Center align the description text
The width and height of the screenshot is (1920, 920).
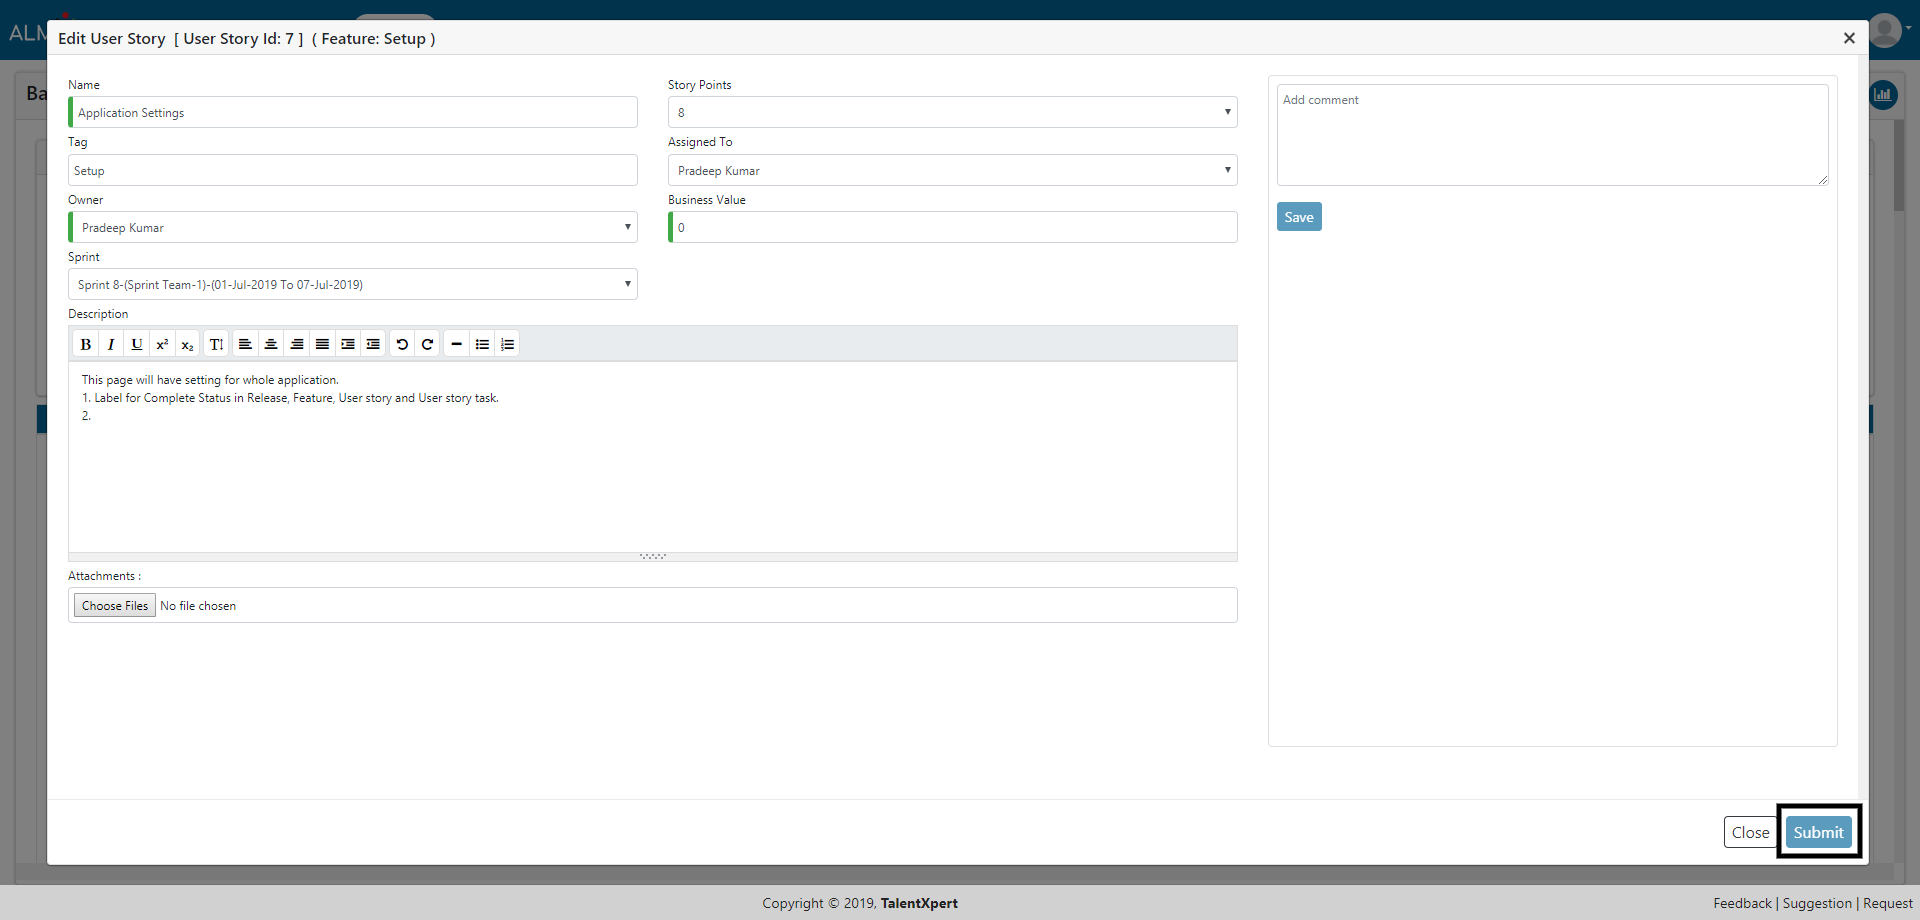pos(271,344)
